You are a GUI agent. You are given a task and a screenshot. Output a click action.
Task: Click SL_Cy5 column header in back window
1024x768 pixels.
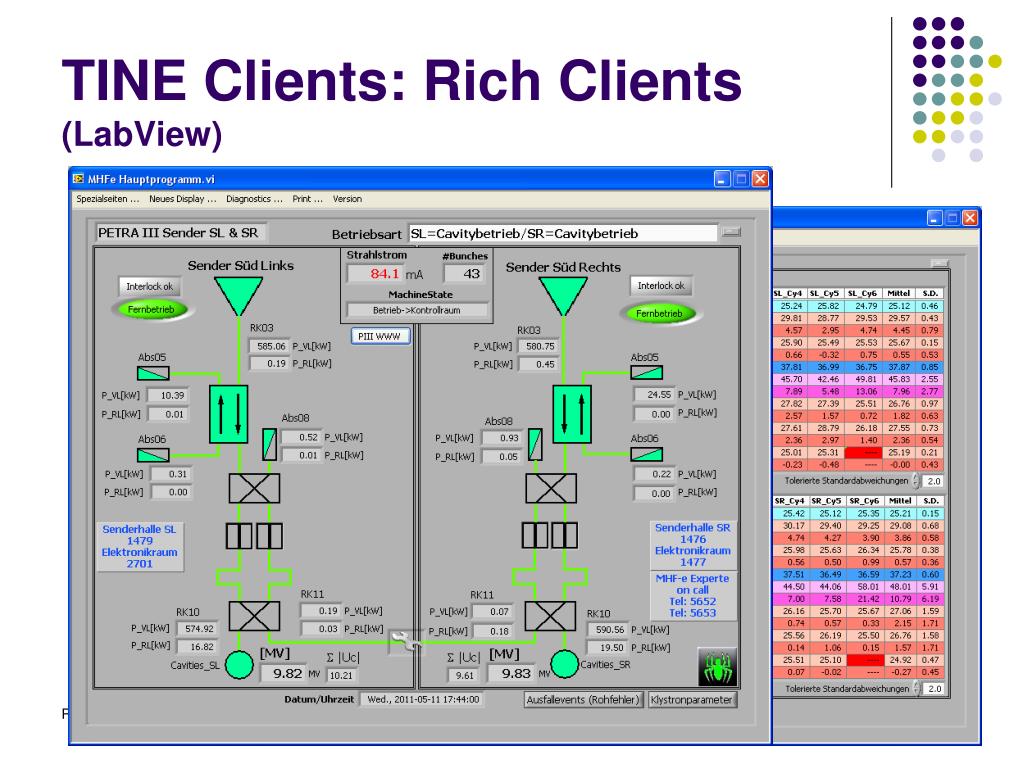(824, 293)
